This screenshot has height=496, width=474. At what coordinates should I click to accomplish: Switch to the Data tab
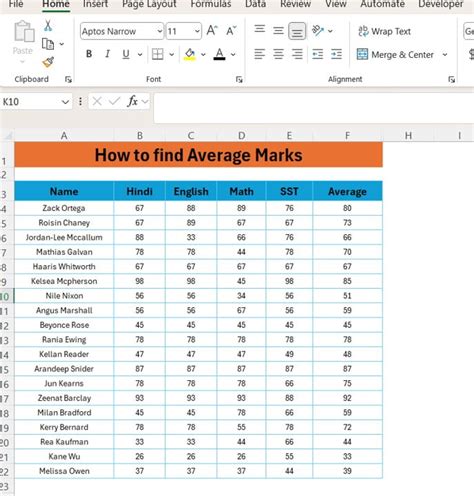coord(255,4)
